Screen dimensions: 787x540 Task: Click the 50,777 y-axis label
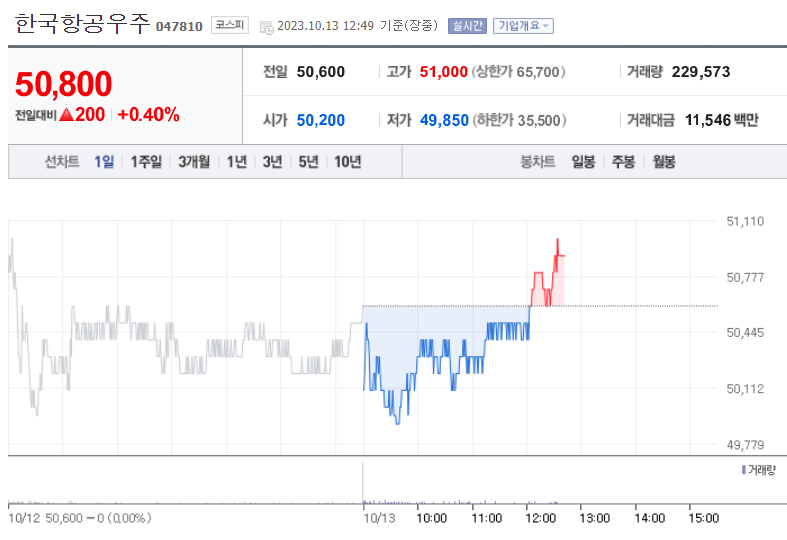coord(745,278)
